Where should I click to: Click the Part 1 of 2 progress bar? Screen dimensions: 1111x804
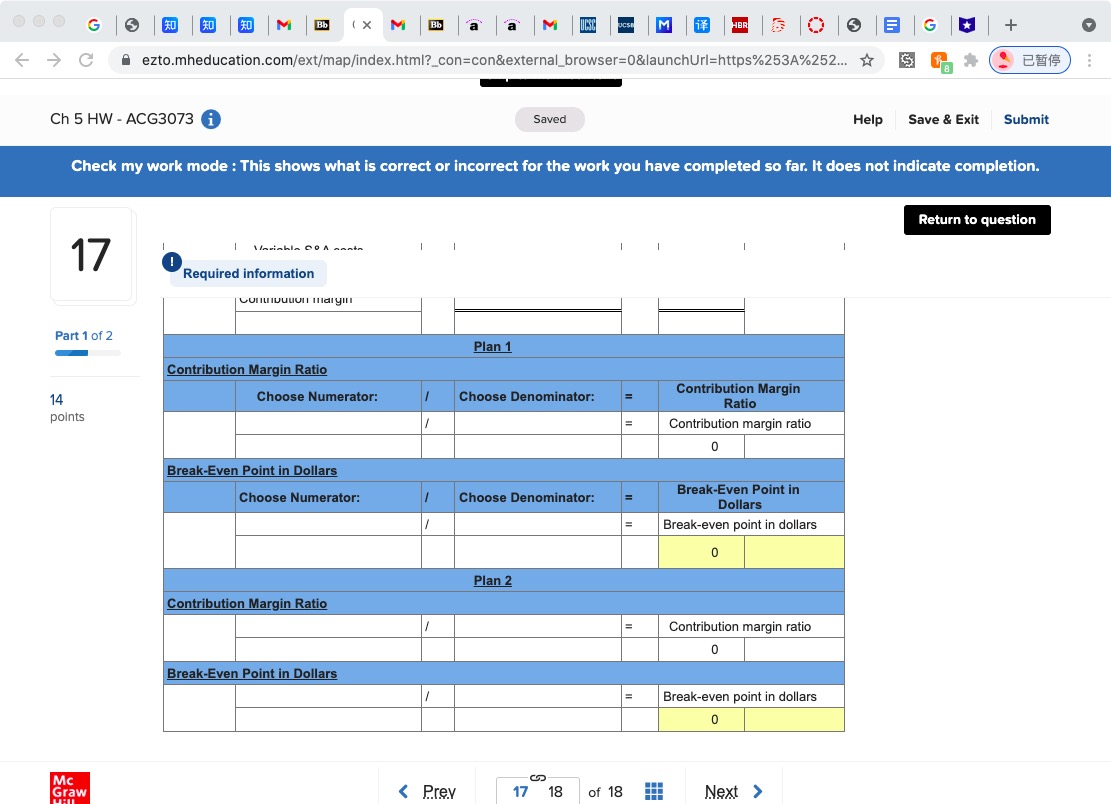tap(87, 353)
